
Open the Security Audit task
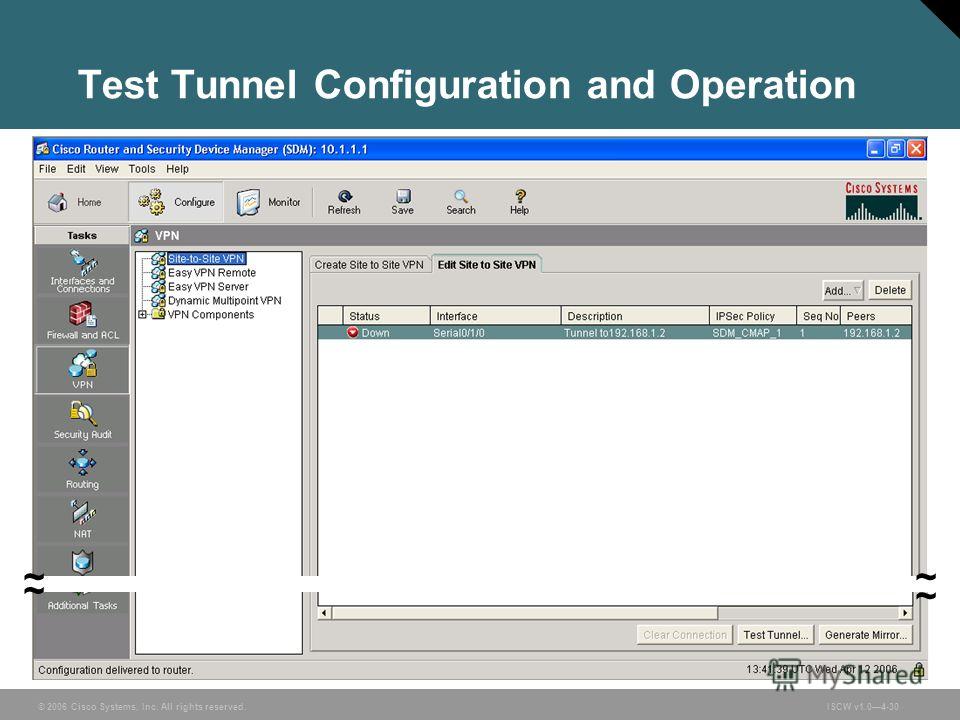[83, 420]
